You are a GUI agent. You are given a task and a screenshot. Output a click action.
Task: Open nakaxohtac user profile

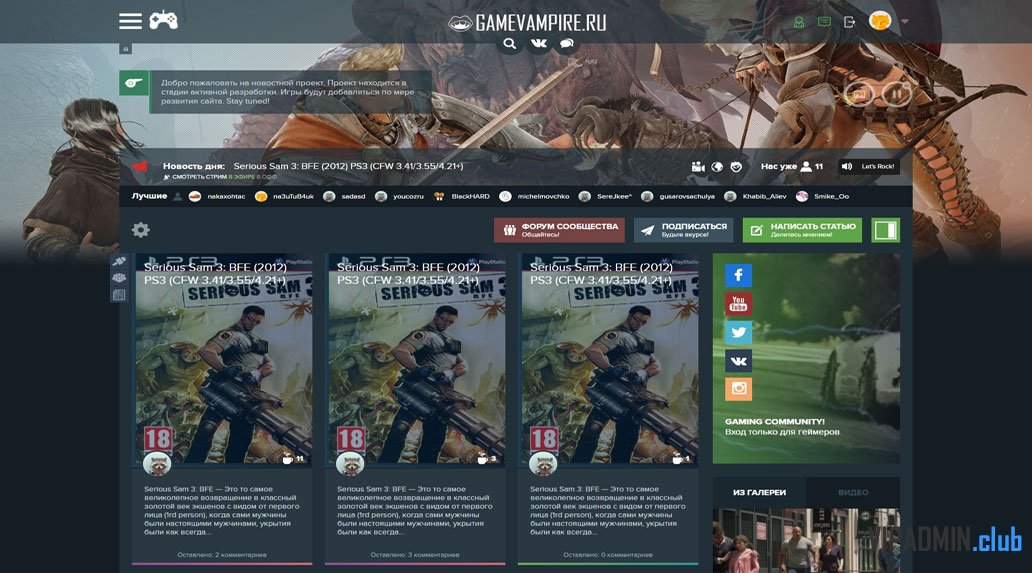point(217,196)
